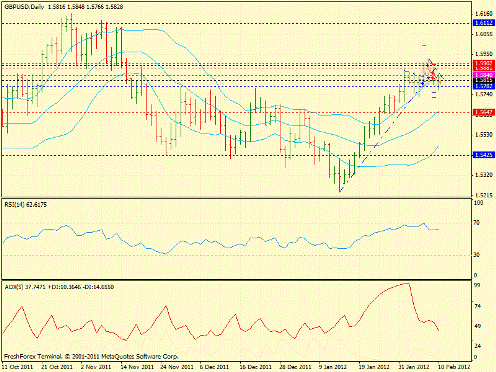The image size is (496, 372).
Task: Click the 28 Dec 2011 date label
Action: pos(294,367)
